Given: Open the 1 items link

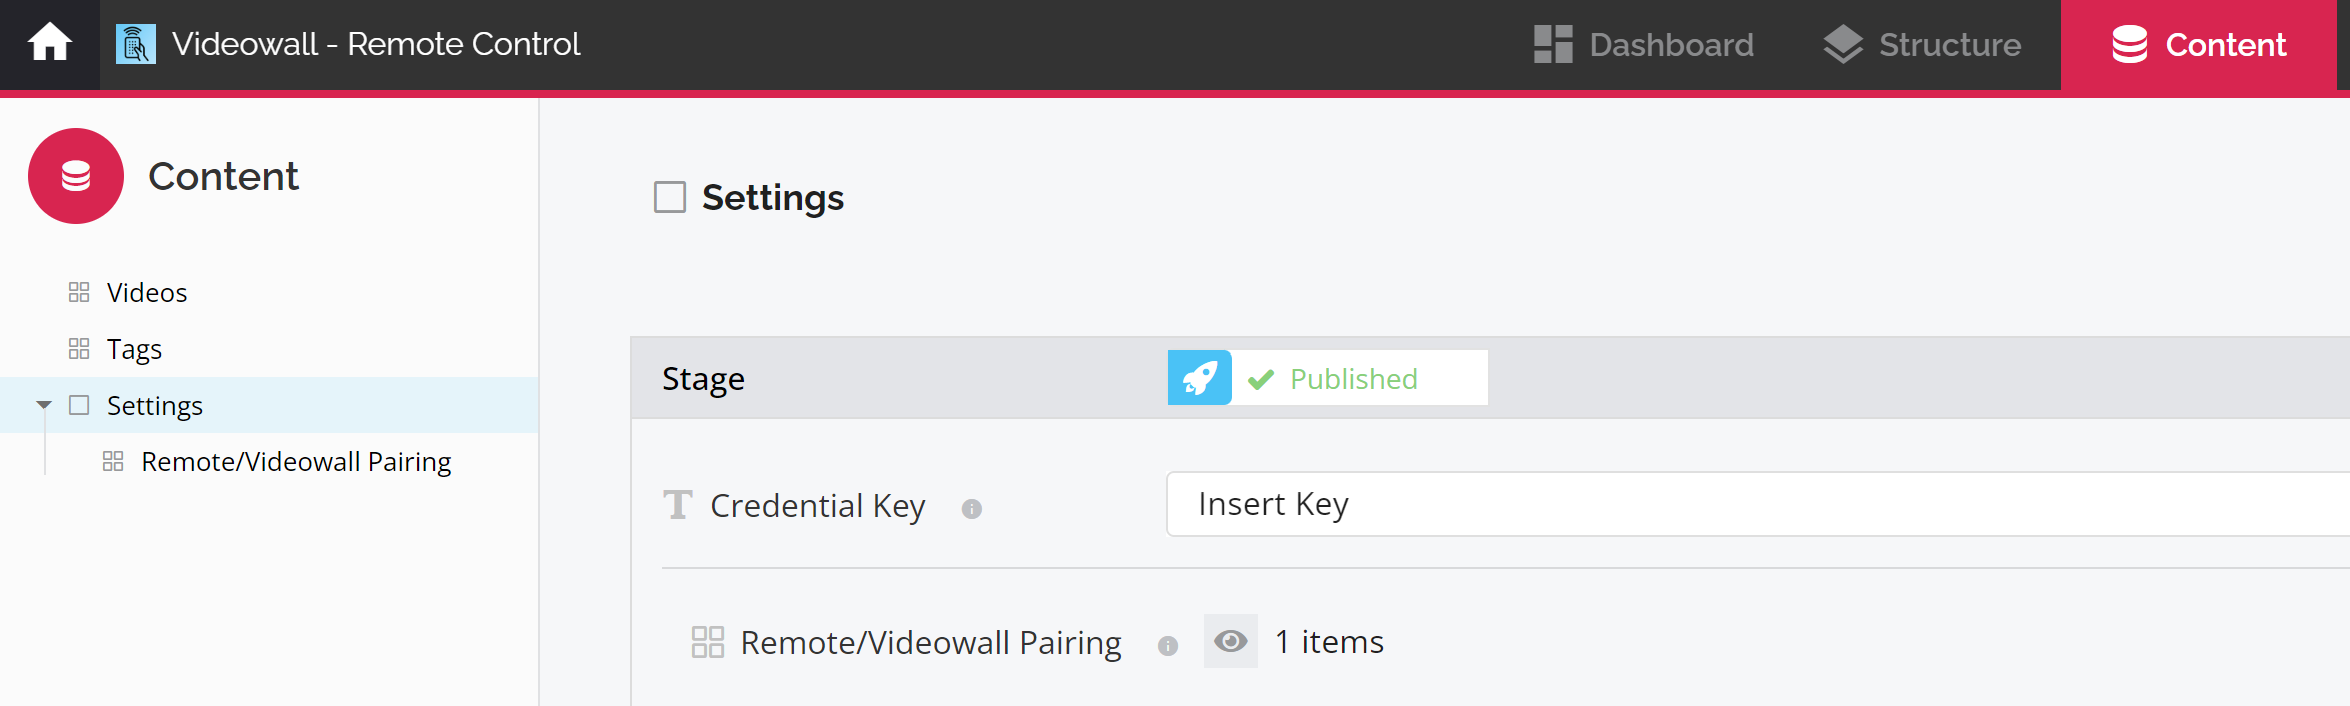Looking at the screenshot, I should 1329,641.
